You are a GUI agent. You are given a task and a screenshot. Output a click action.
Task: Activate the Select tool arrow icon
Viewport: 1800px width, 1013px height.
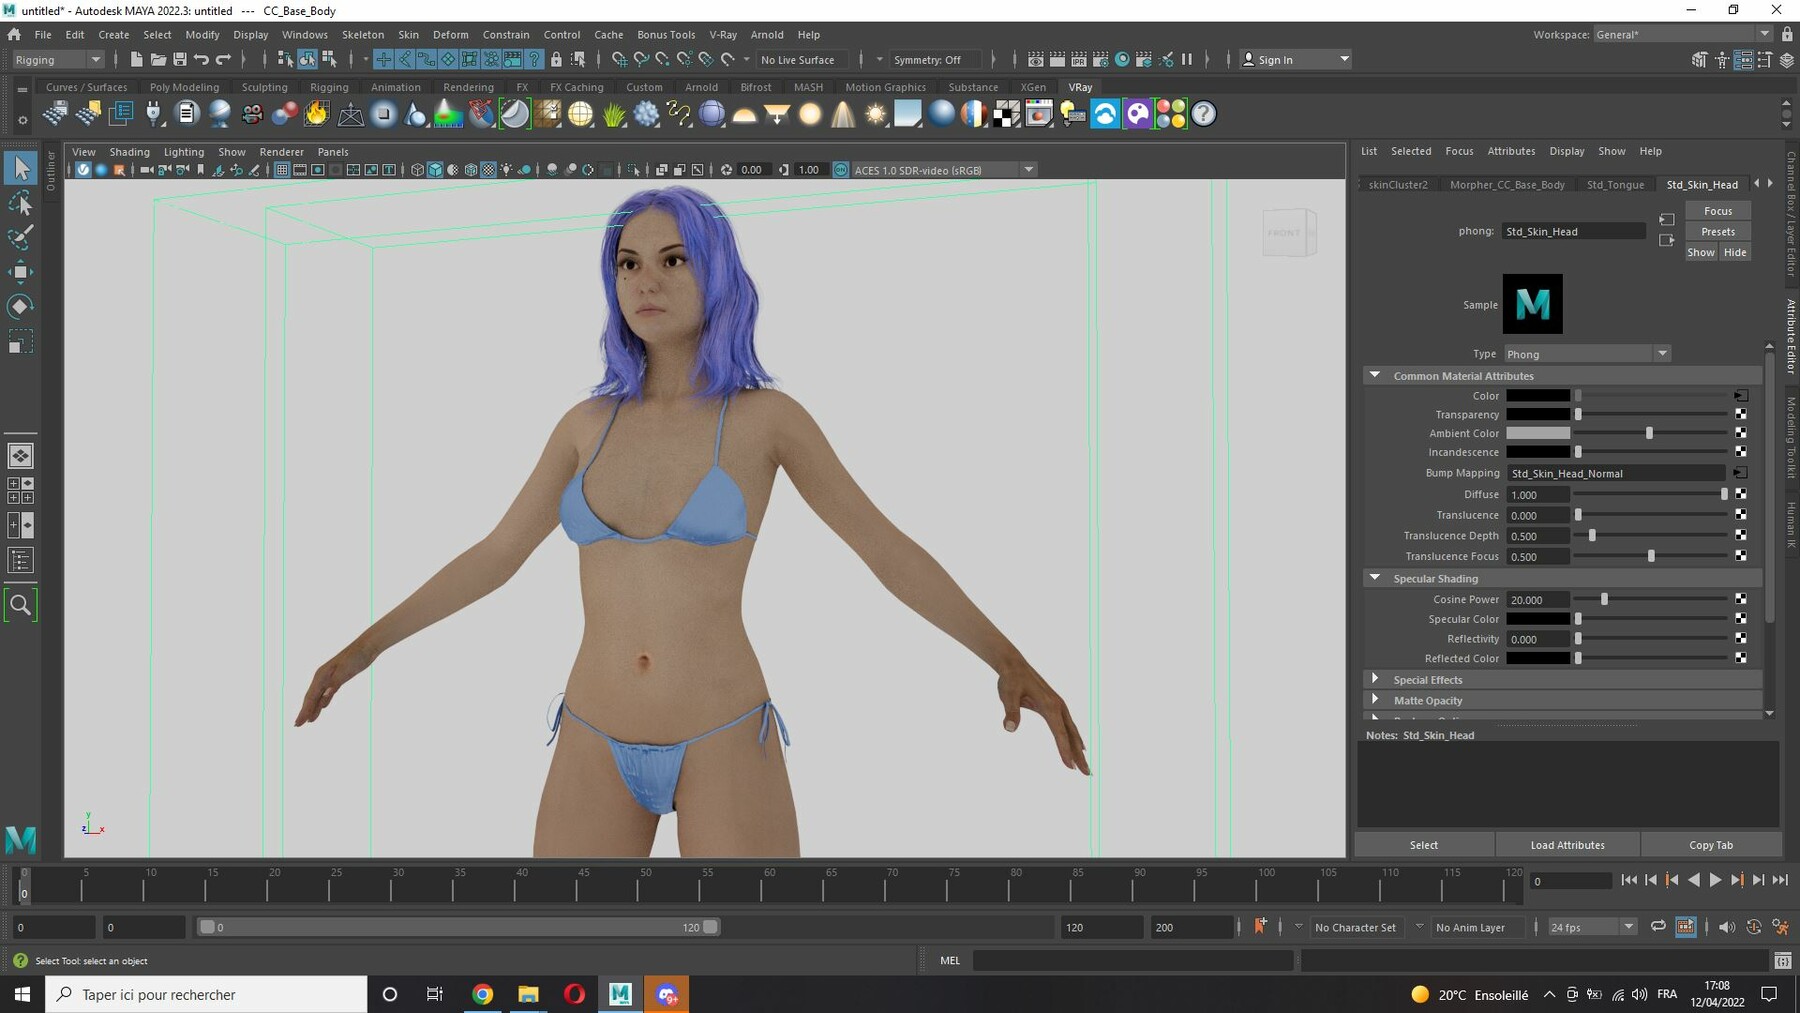coord(20,168)
